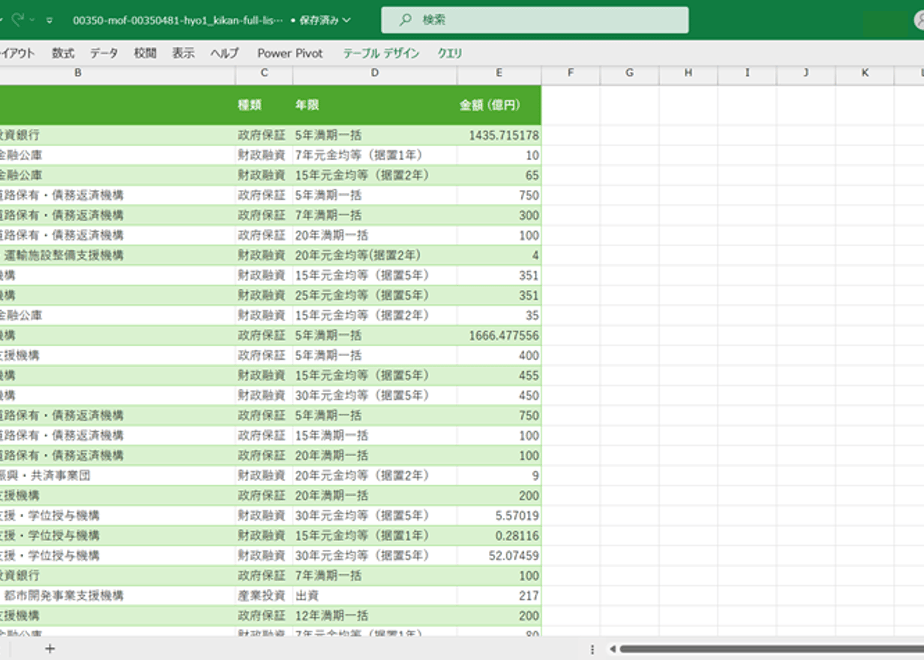Click the user account avatar
This screenshot has width=924, height=660.
pos(919,20)
